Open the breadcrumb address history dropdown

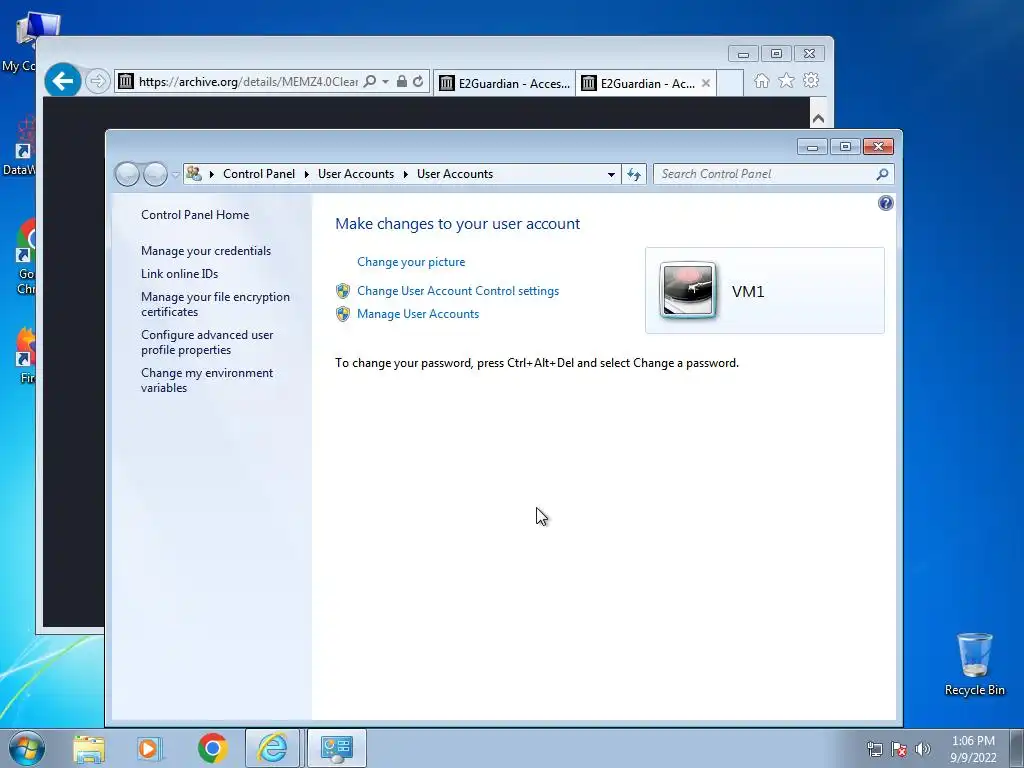pyautogui.click(x=611, y=174)
